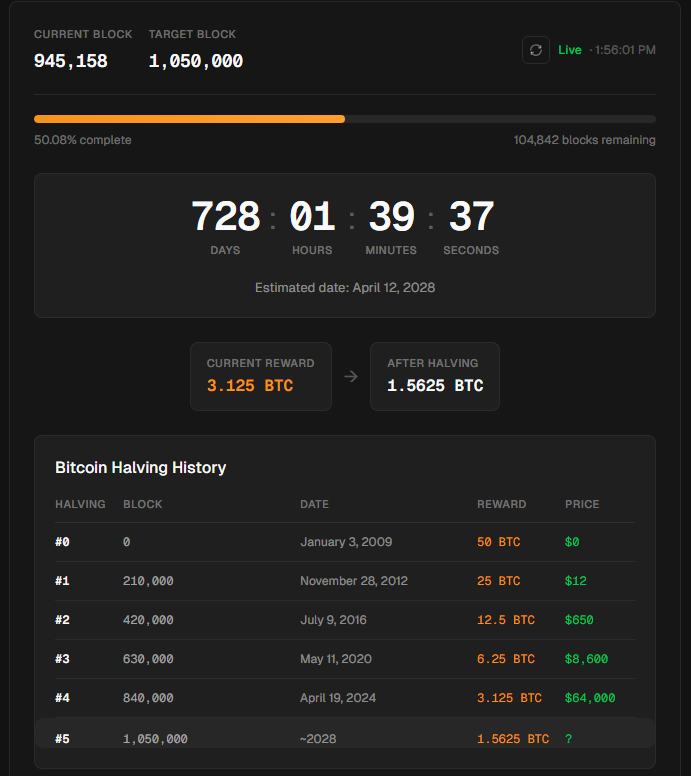Viewport: 691px width, 776px height.
Task: Click the $8,600 price cell
Action: click(586, 659)
